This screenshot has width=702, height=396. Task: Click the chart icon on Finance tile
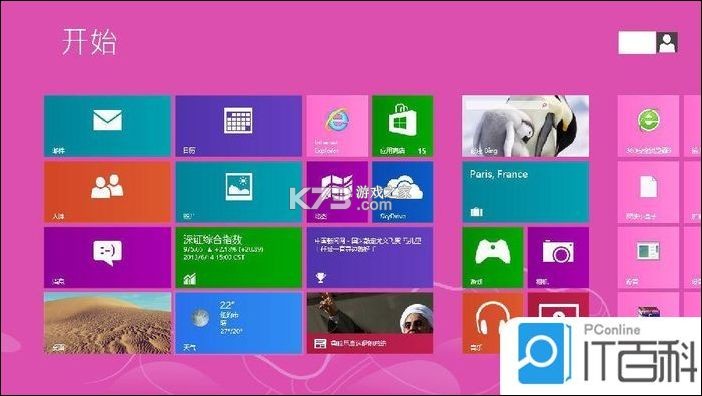tap(189, 279)
